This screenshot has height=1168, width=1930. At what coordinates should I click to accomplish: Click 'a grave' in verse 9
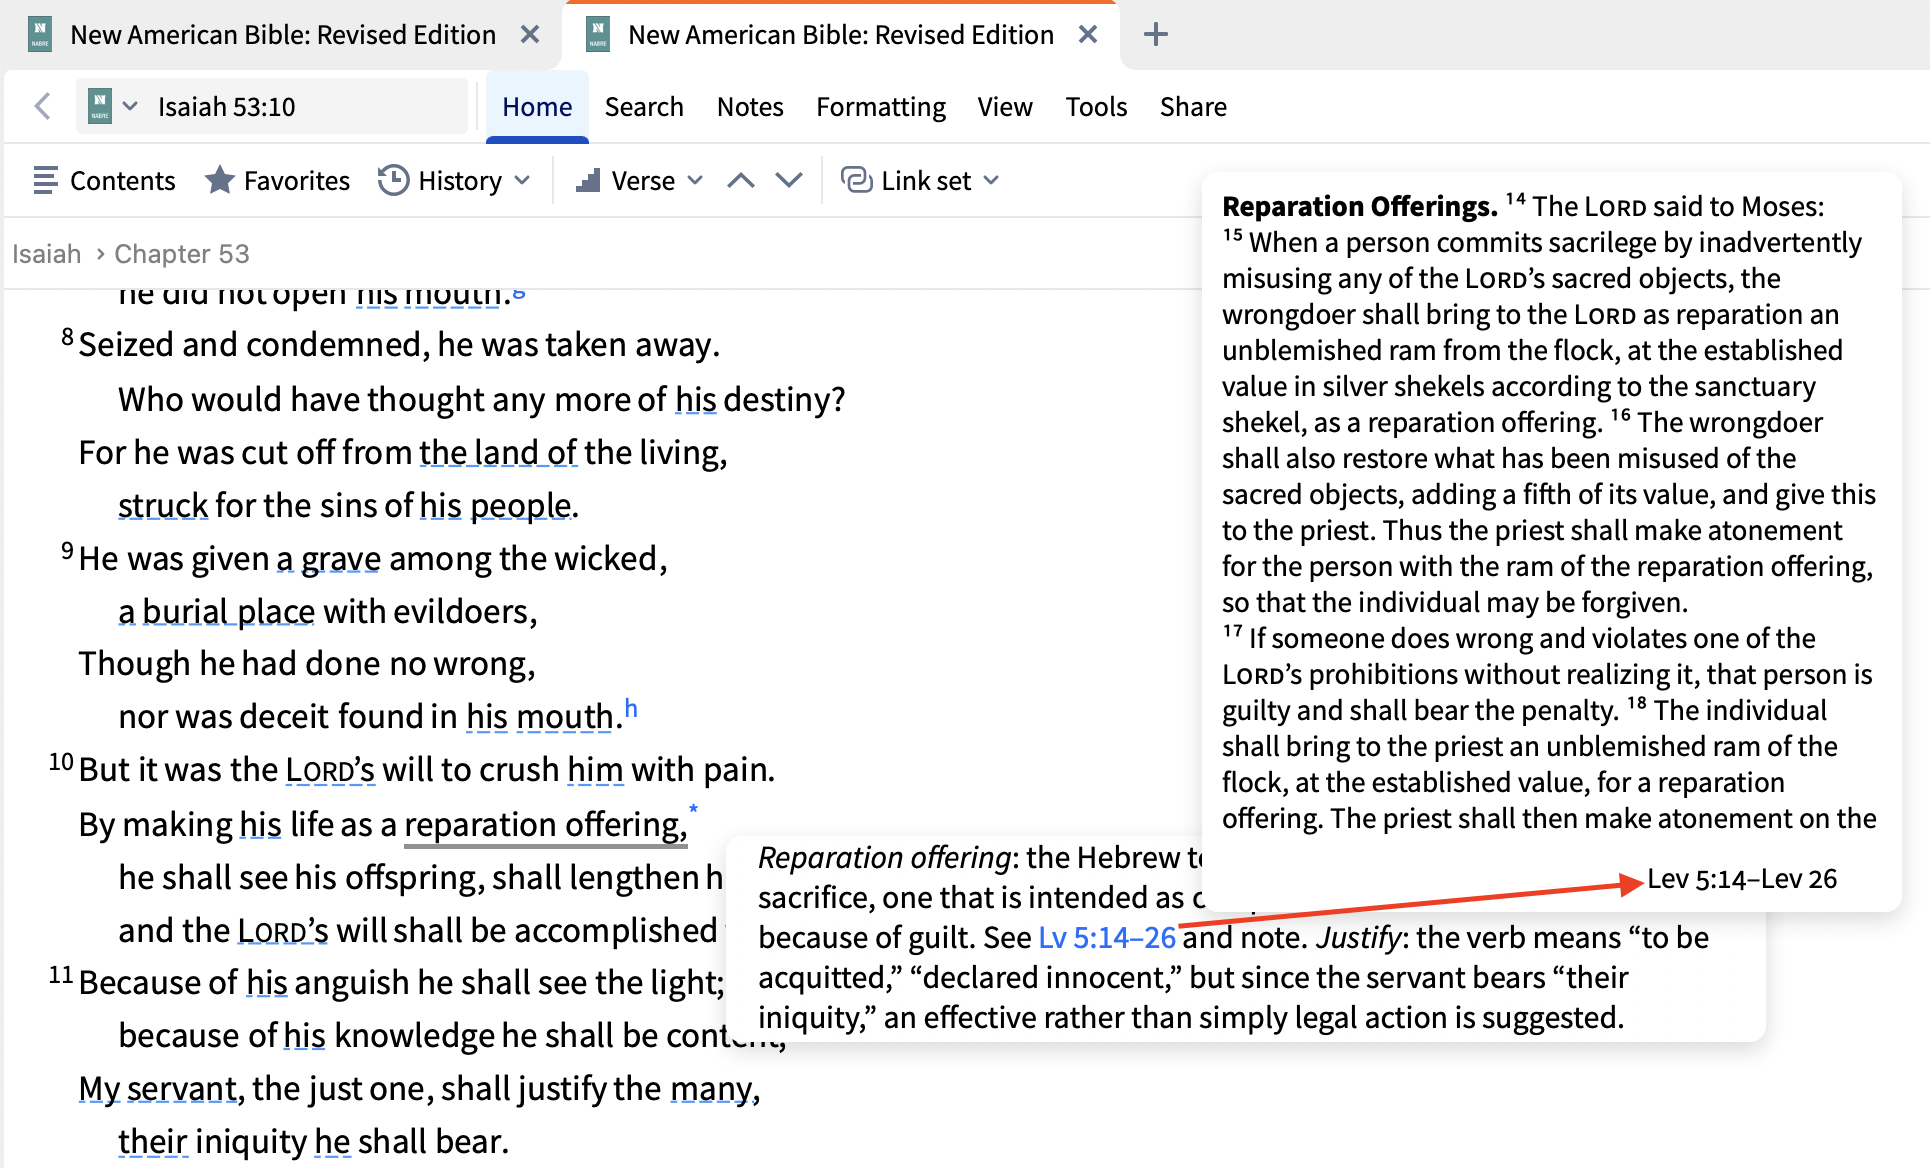click(328, 558)
